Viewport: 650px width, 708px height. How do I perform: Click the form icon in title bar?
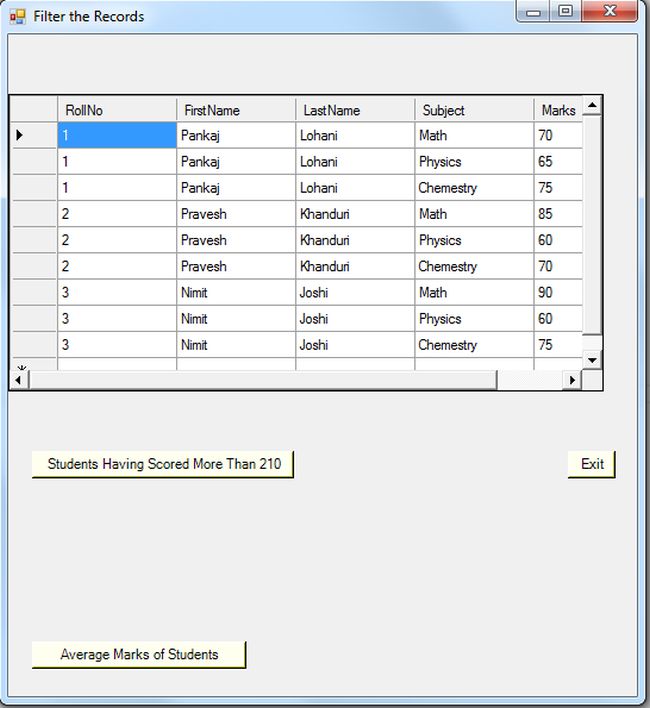tap(18, 17)
